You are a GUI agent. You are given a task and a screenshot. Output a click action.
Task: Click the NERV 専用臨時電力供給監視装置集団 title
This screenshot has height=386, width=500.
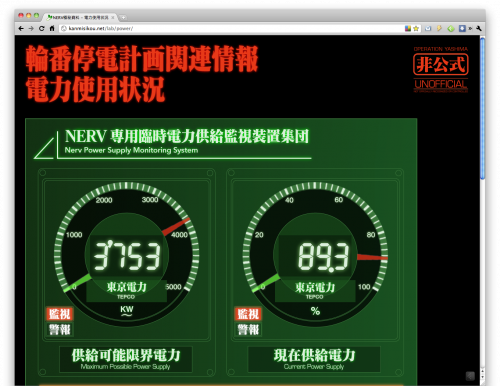187,136
